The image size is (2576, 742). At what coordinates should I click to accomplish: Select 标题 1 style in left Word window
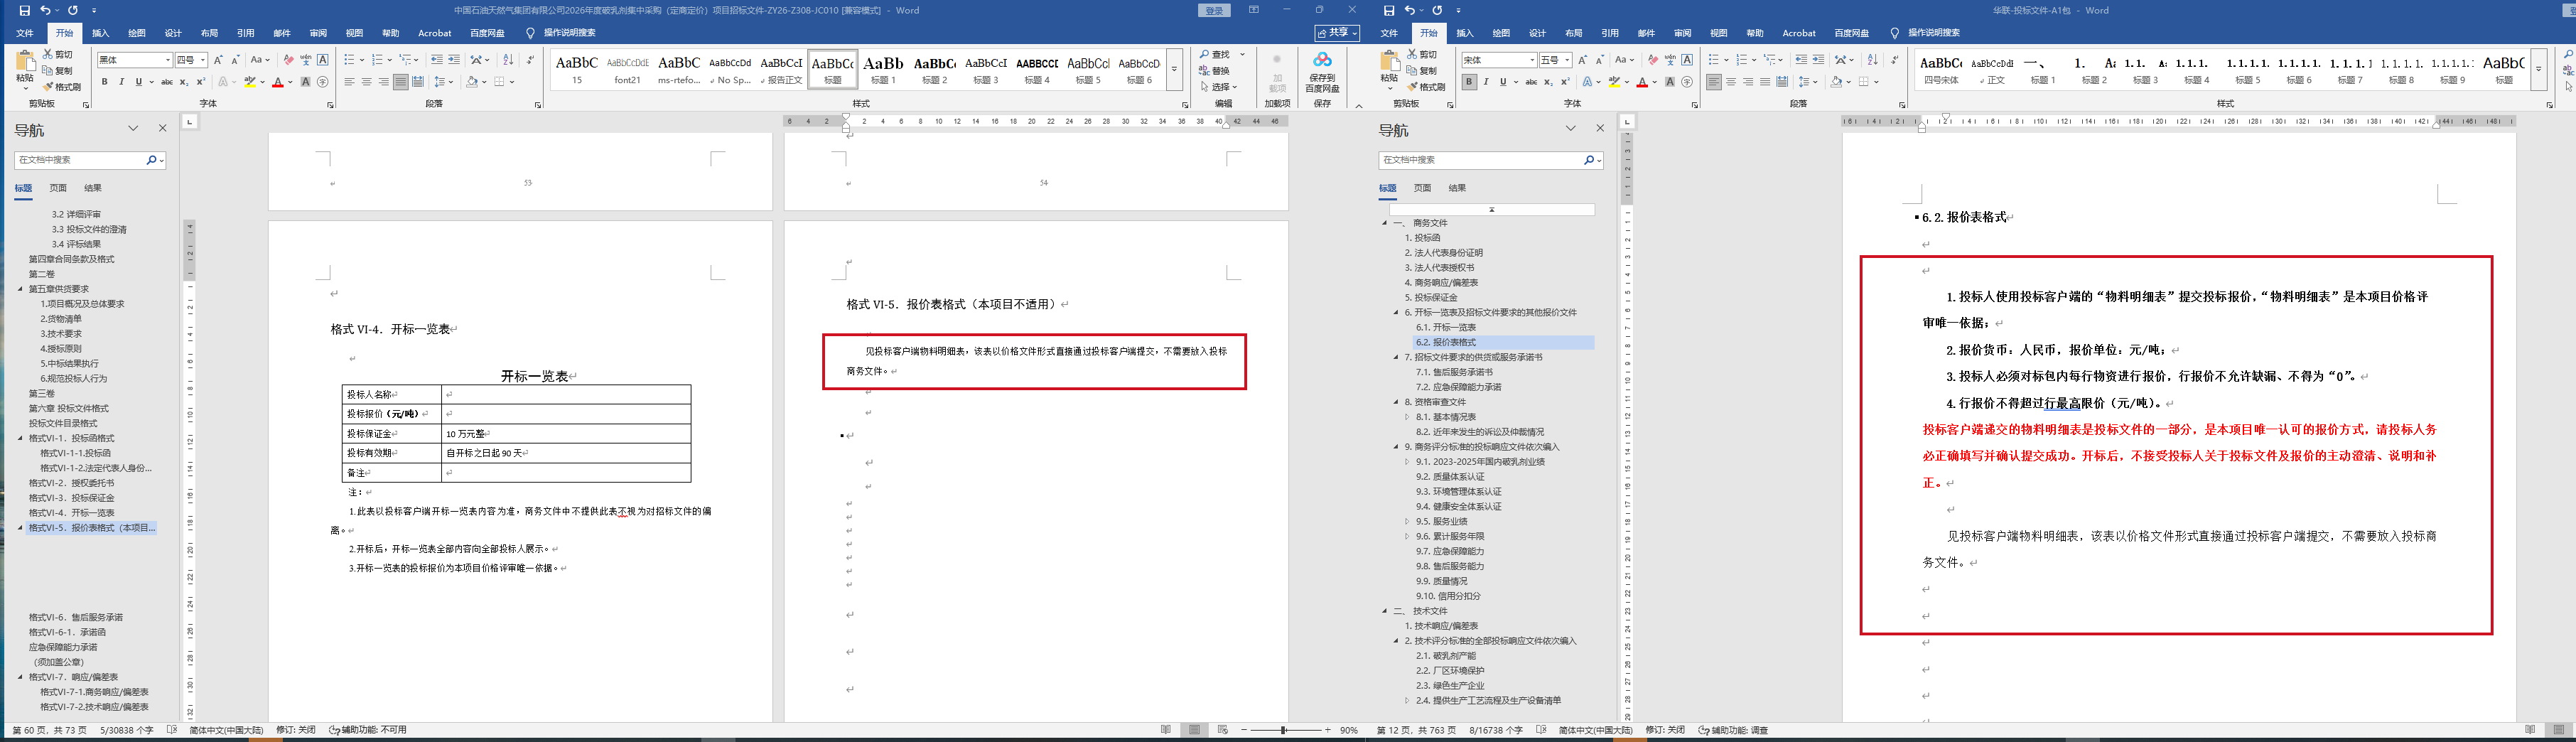pos(883,69)
